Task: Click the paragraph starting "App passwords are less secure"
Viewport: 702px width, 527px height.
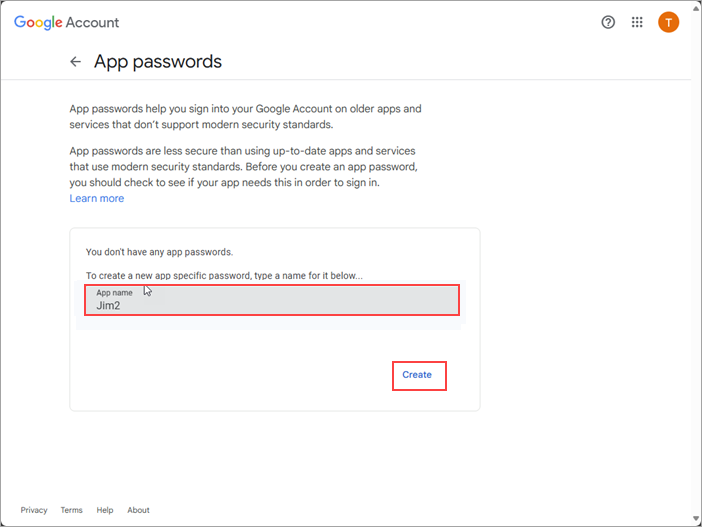Action: coord(245,166)
